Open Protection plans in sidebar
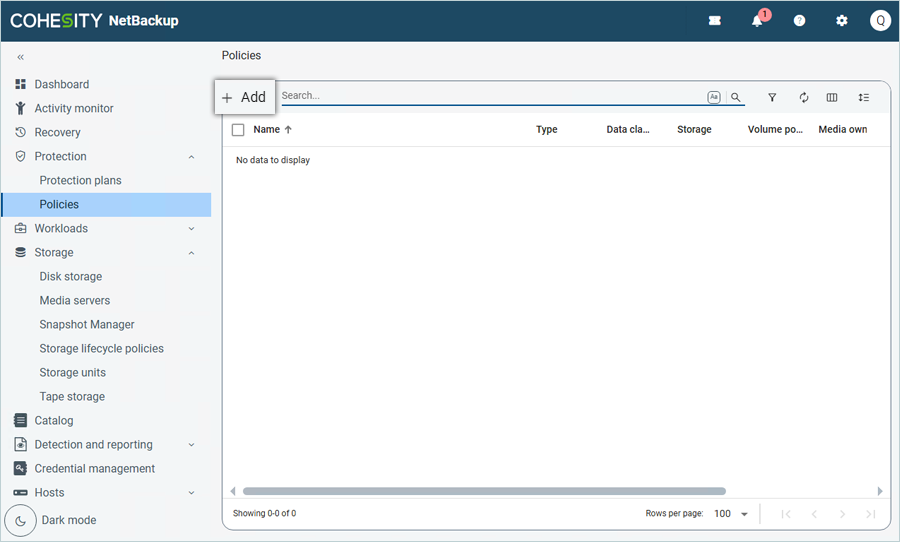This screenshot has width=900, height=542. pyautogui.click(x=80, y=181)
